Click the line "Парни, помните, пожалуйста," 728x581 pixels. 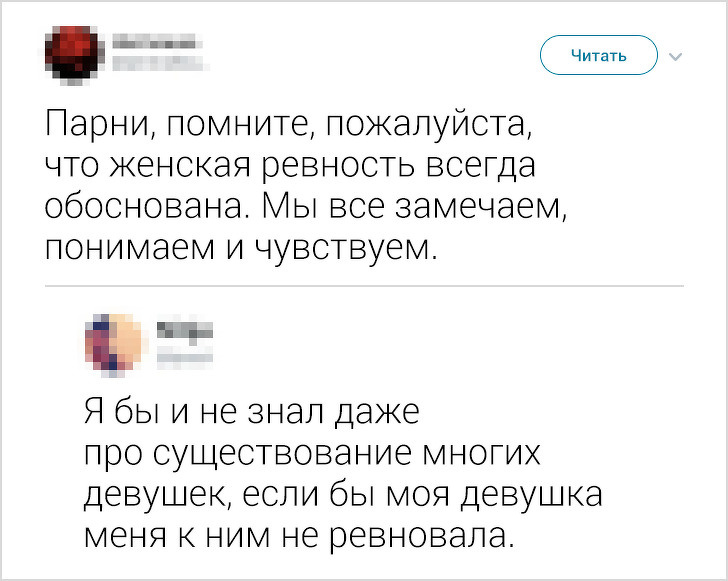[286, 127]
